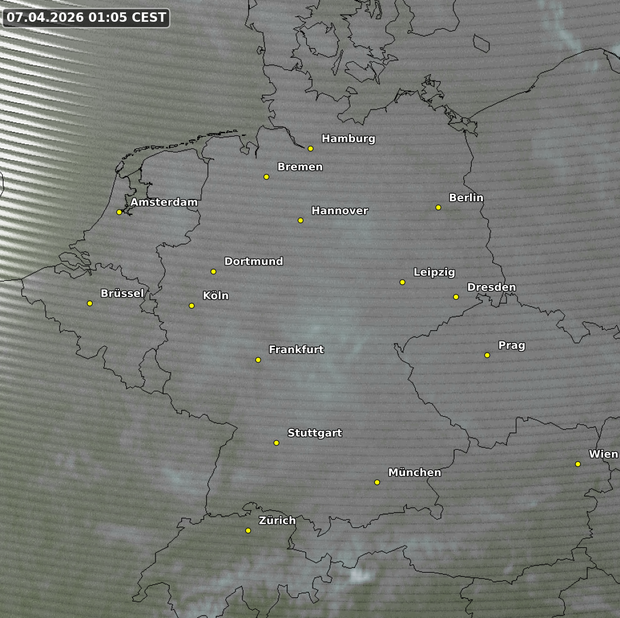Image resolution: width=620 pixels, height=618 pixels.
Task: Click the Stuttgart yellow marker
Action: pyautogui.click(x=277, y=443)
